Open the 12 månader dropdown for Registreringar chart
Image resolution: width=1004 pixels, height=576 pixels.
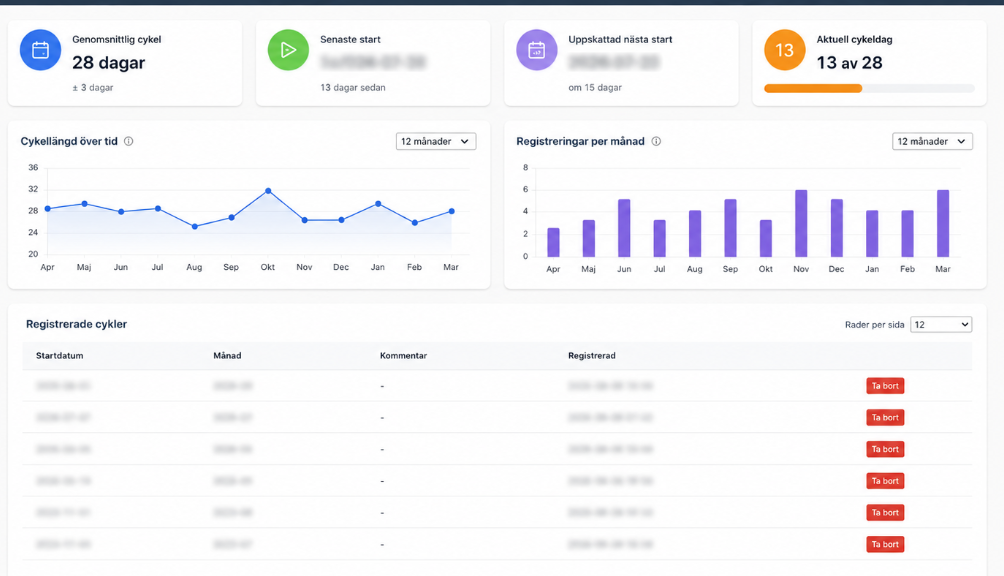point(932,141)
